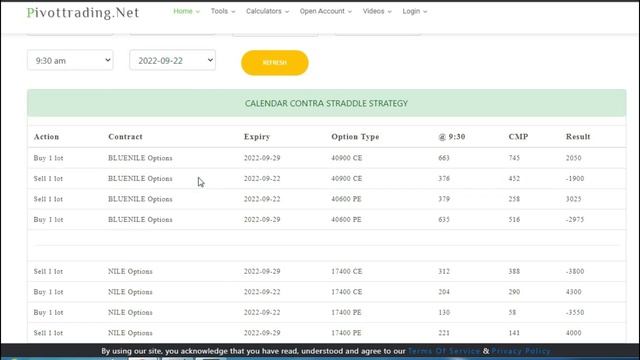Open the Home menu
The width and height of the screenshot is (640, 360).
pos(187,11)
